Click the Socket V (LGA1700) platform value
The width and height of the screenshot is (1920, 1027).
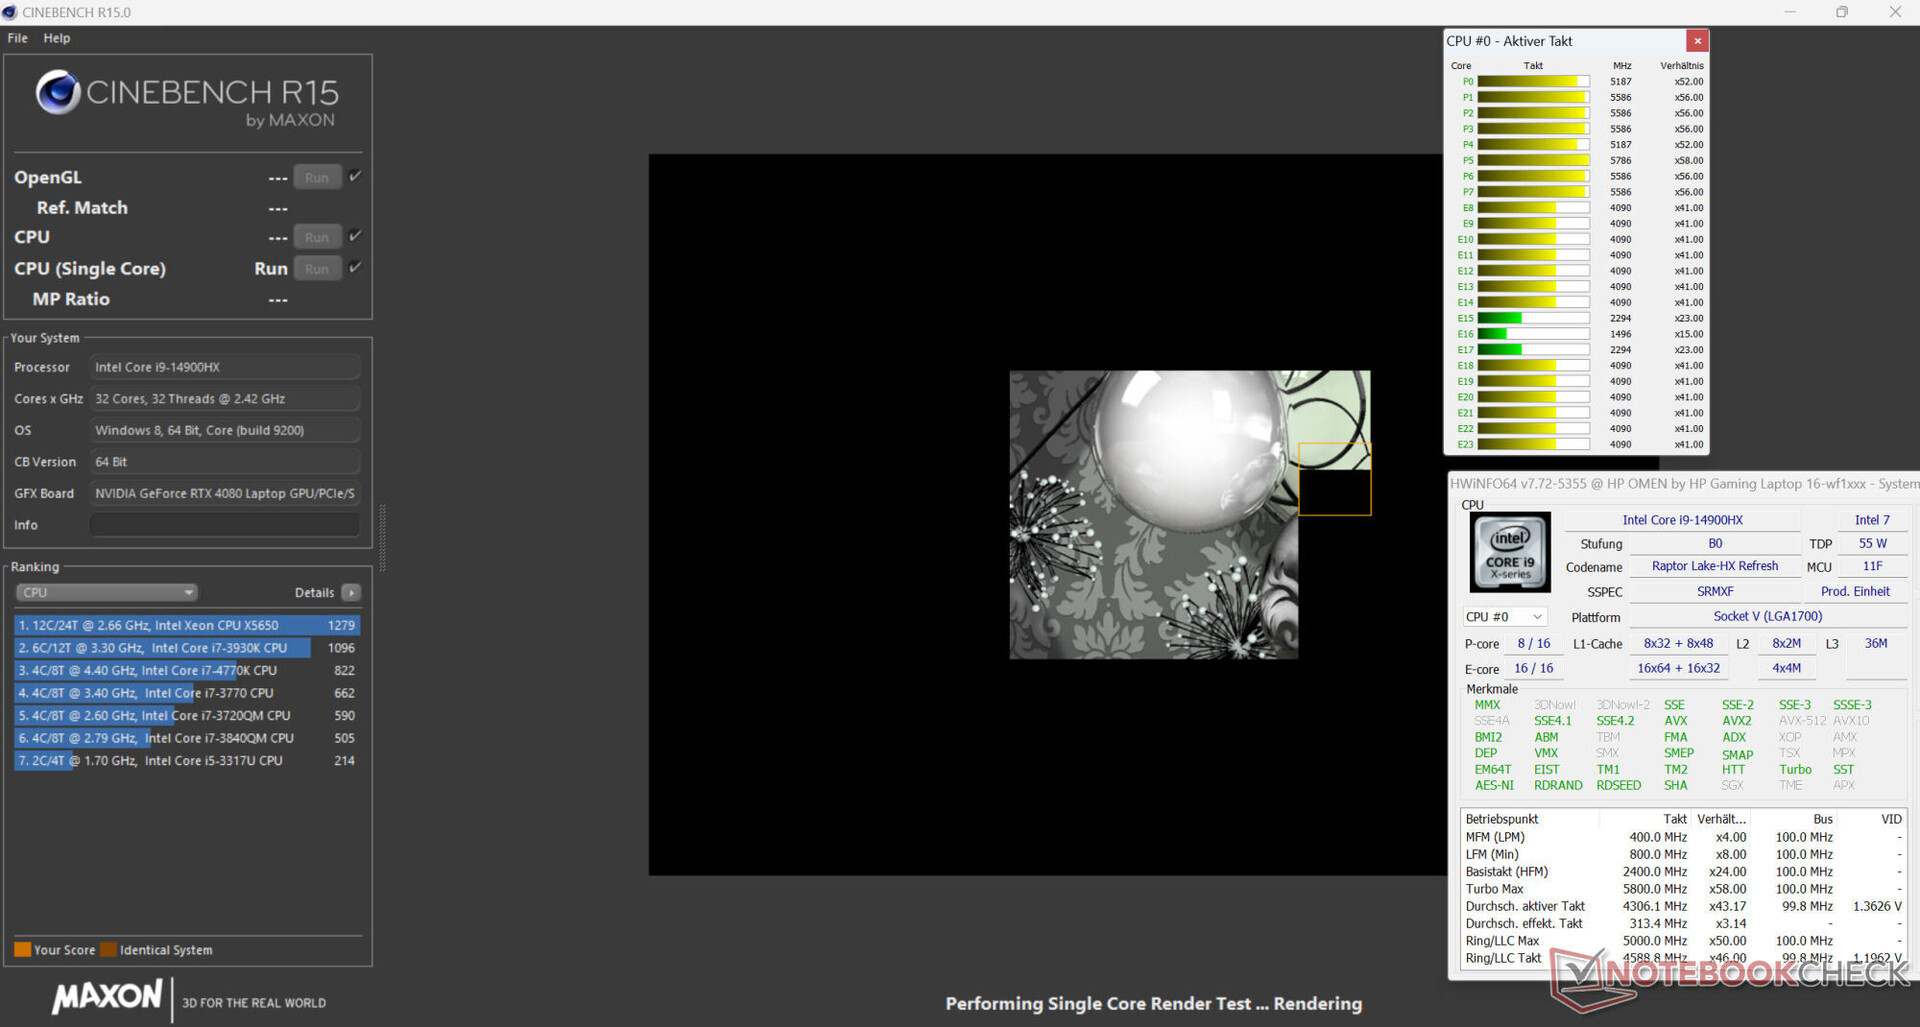point(1767,616)
